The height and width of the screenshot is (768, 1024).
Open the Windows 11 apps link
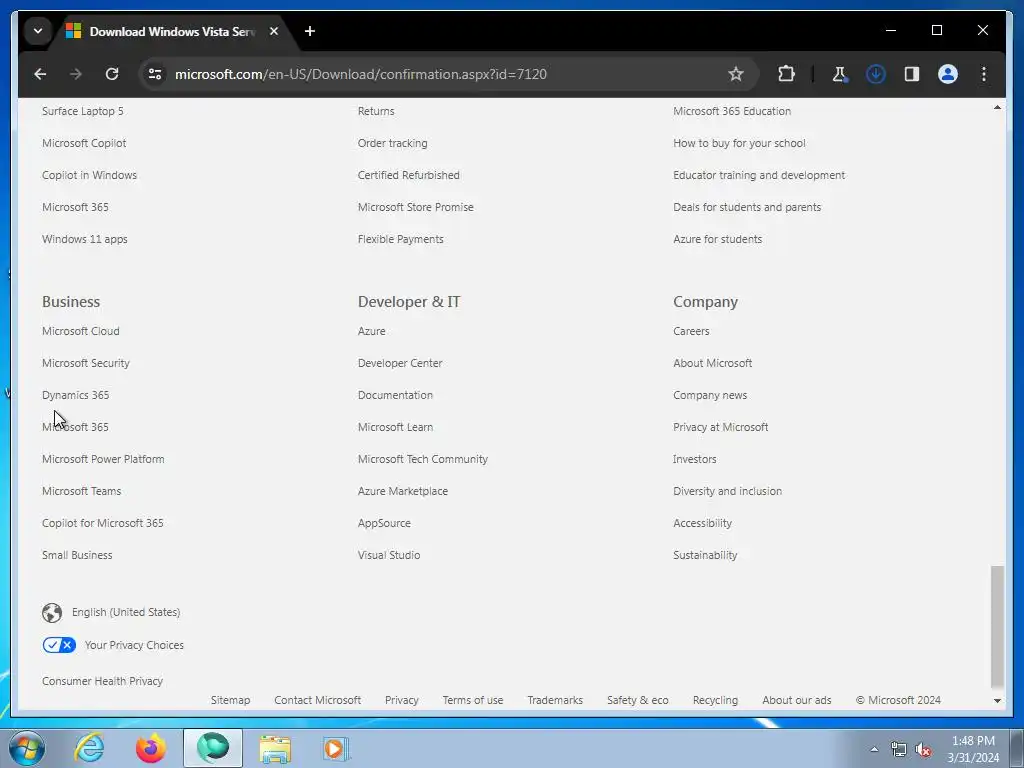tap(85, 239)
